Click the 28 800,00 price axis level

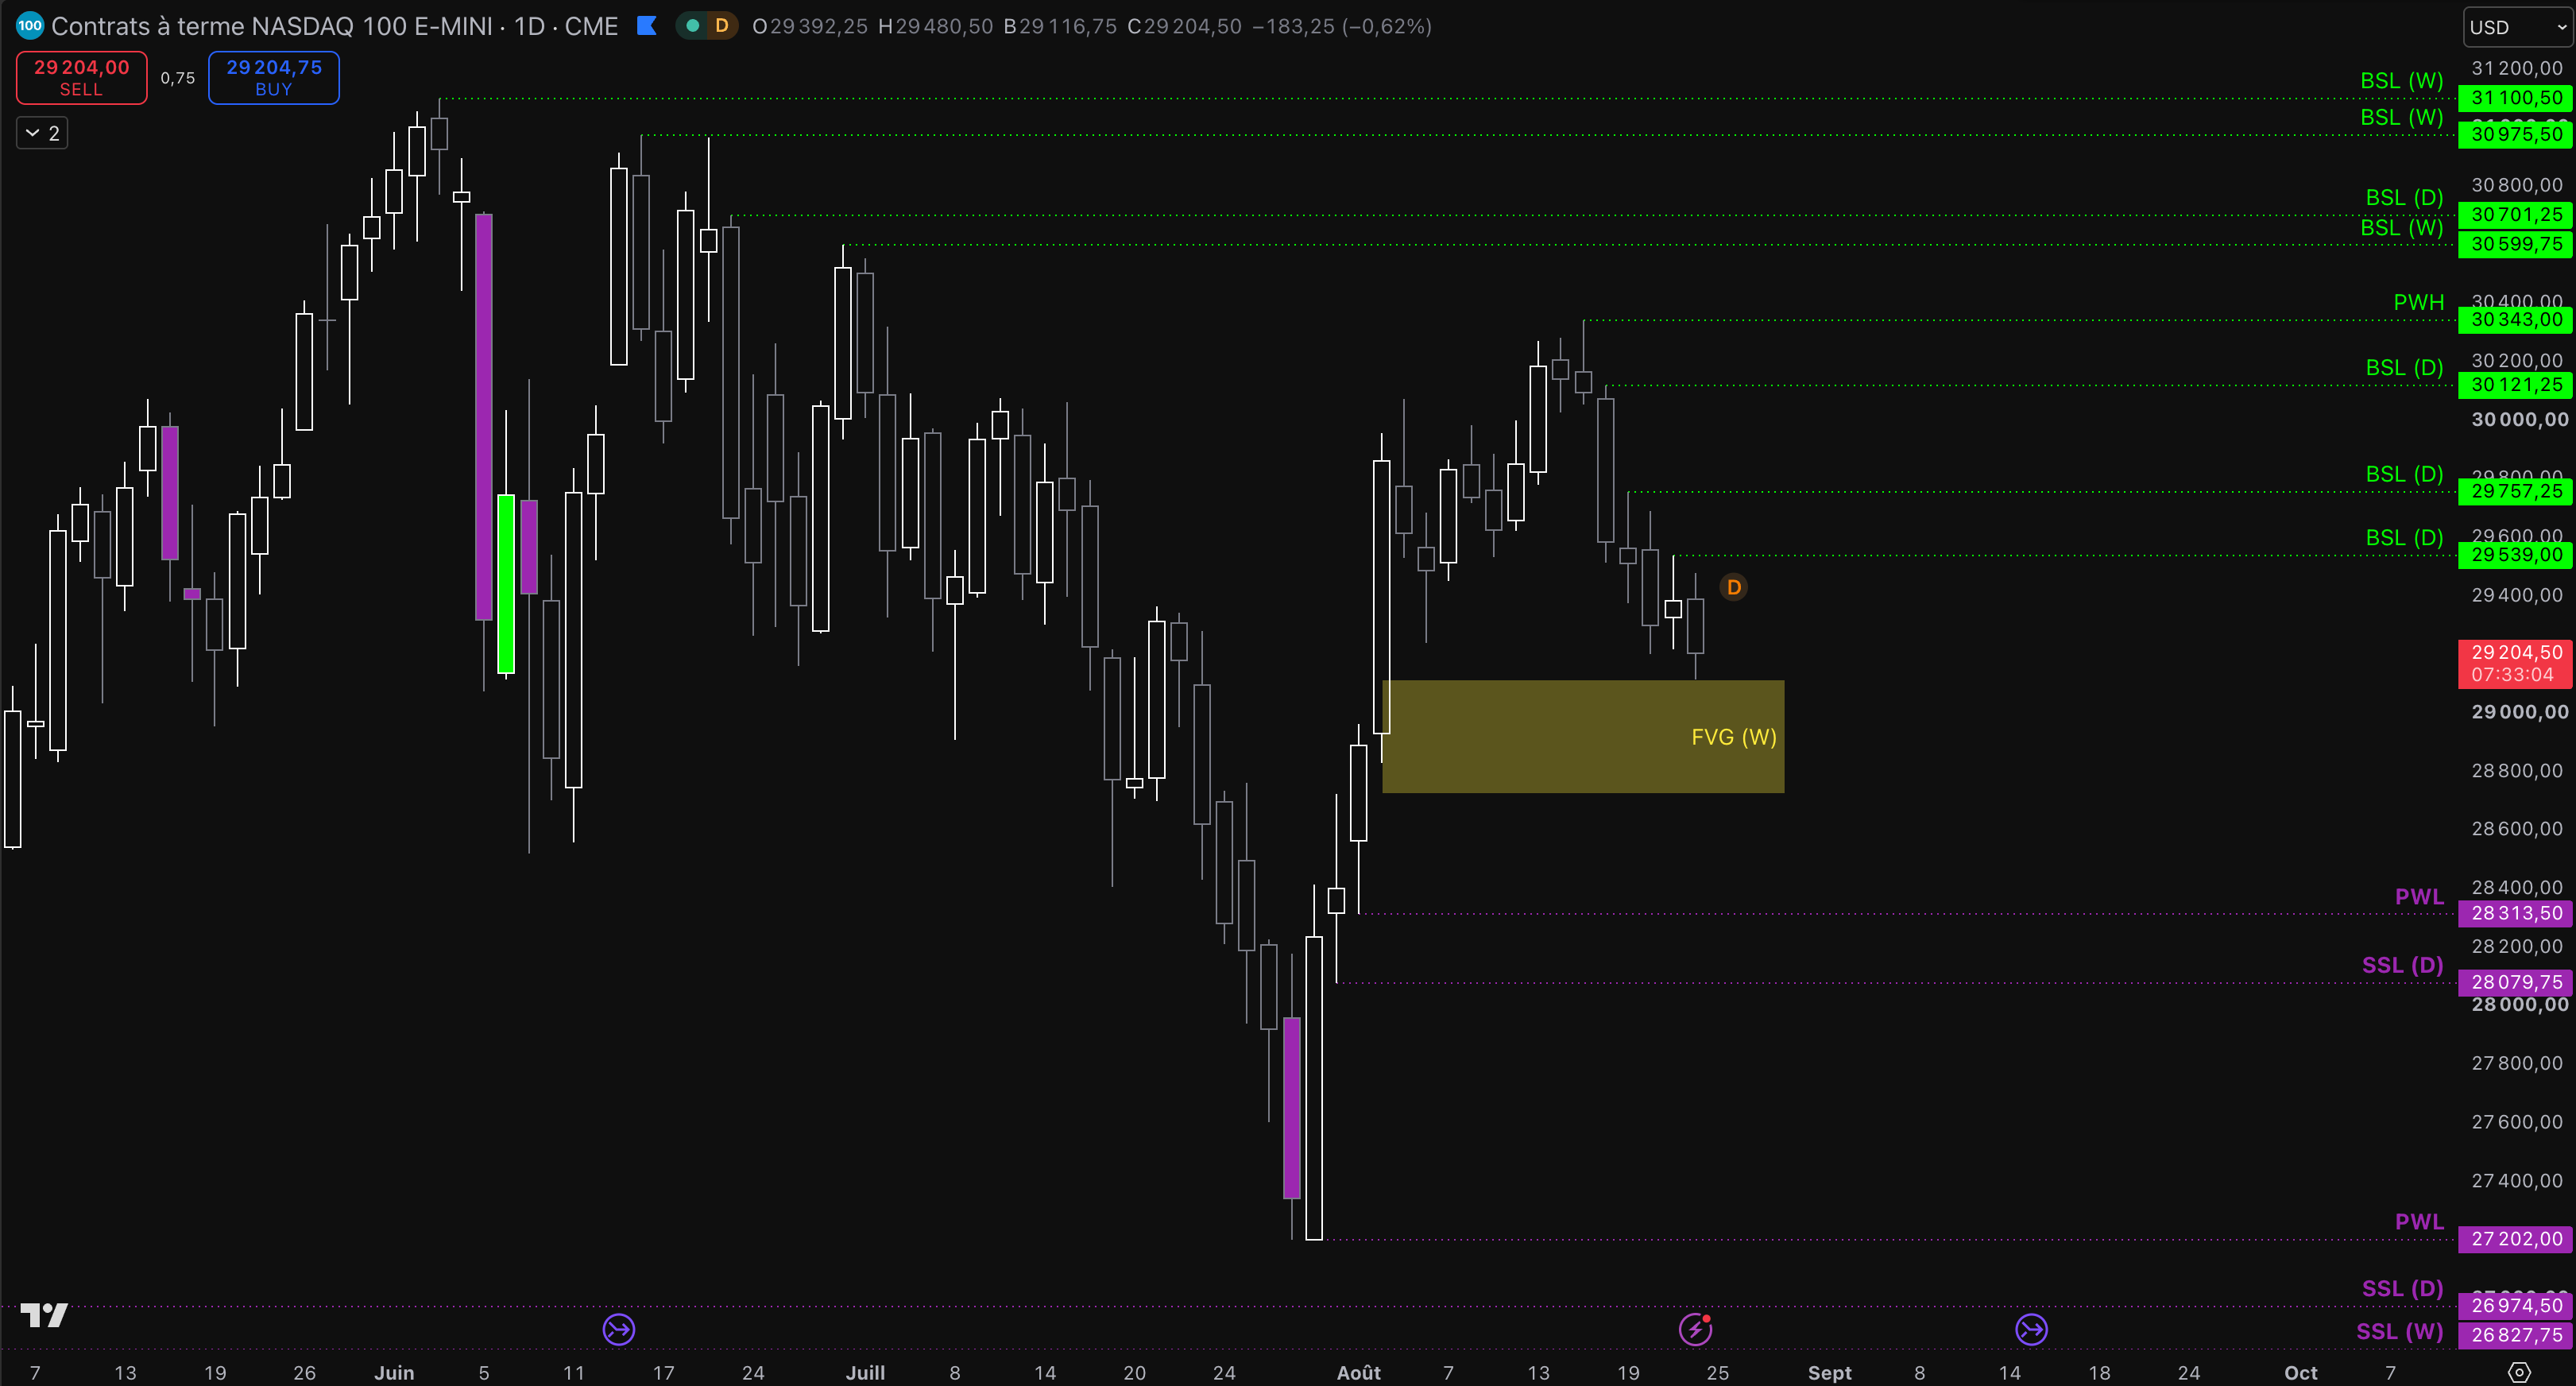[2517, 771]
